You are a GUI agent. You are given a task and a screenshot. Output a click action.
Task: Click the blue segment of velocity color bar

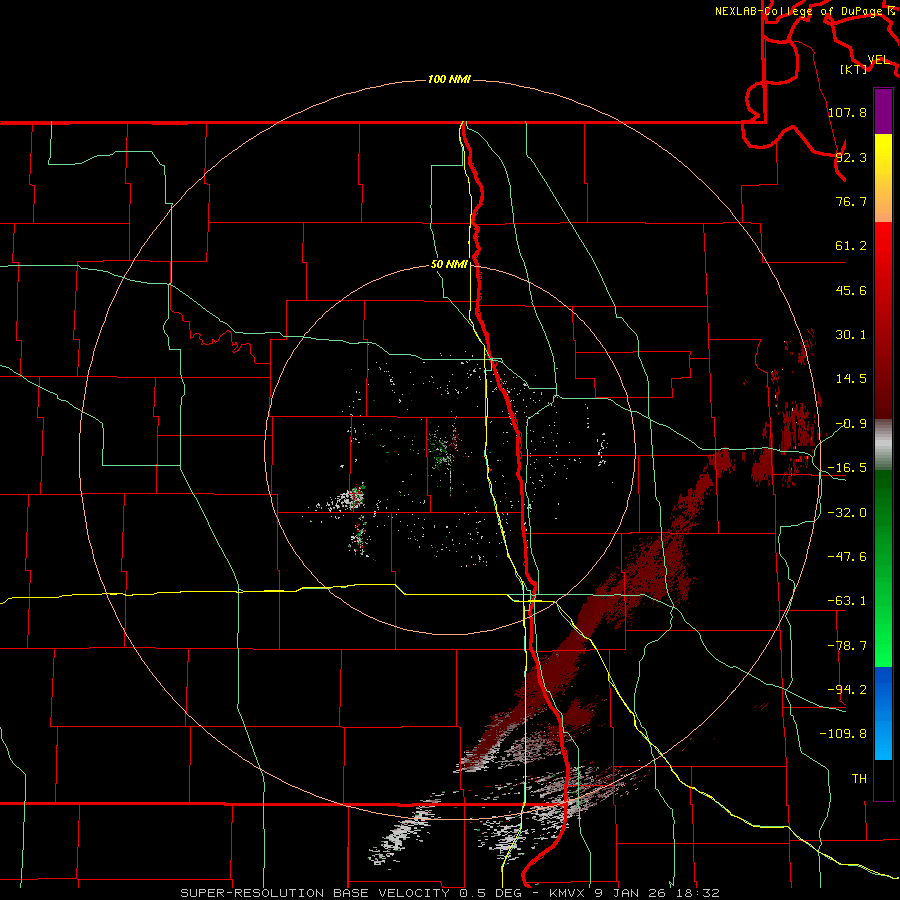[x=883, y=713]
